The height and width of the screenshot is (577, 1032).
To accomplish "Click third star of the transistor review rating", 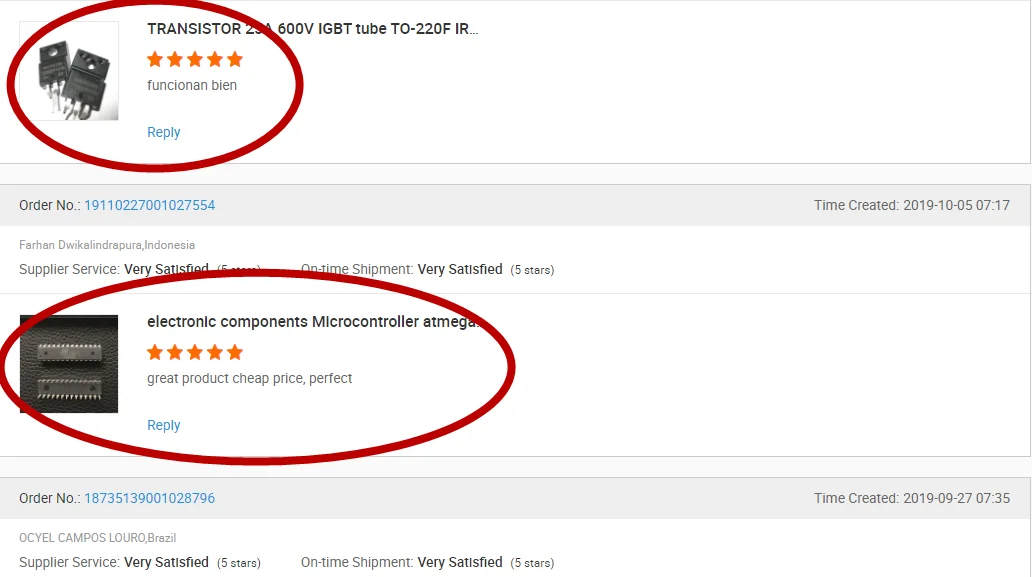I will pyautogui.click(x=195, y=60).
